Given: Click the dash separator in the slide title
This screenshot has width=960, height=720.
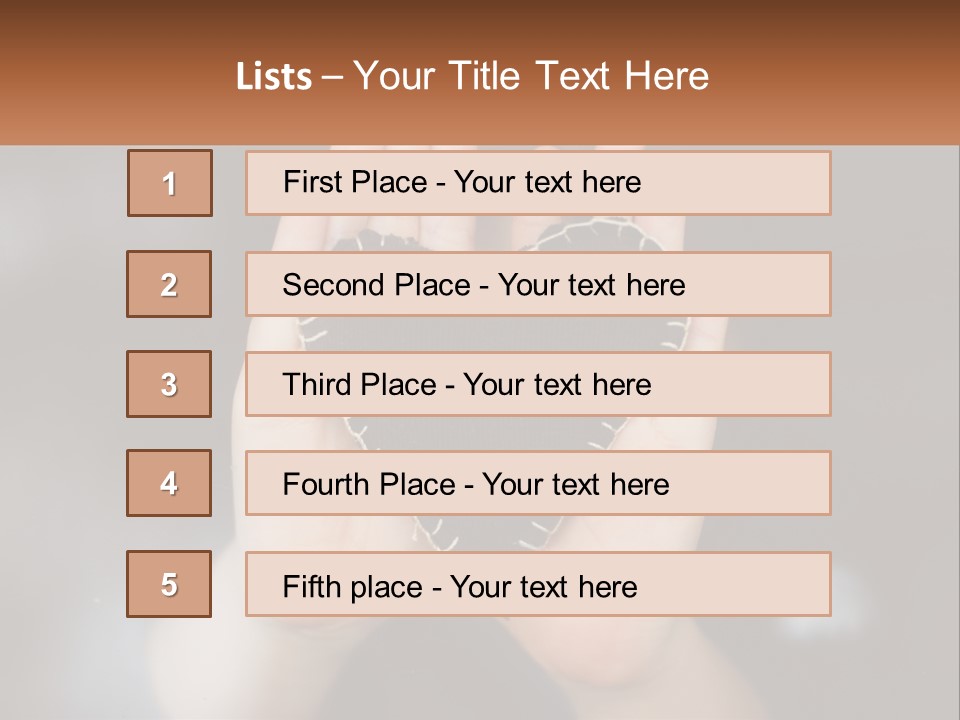Looking at the screenshot, I should (x=332, y=77).
